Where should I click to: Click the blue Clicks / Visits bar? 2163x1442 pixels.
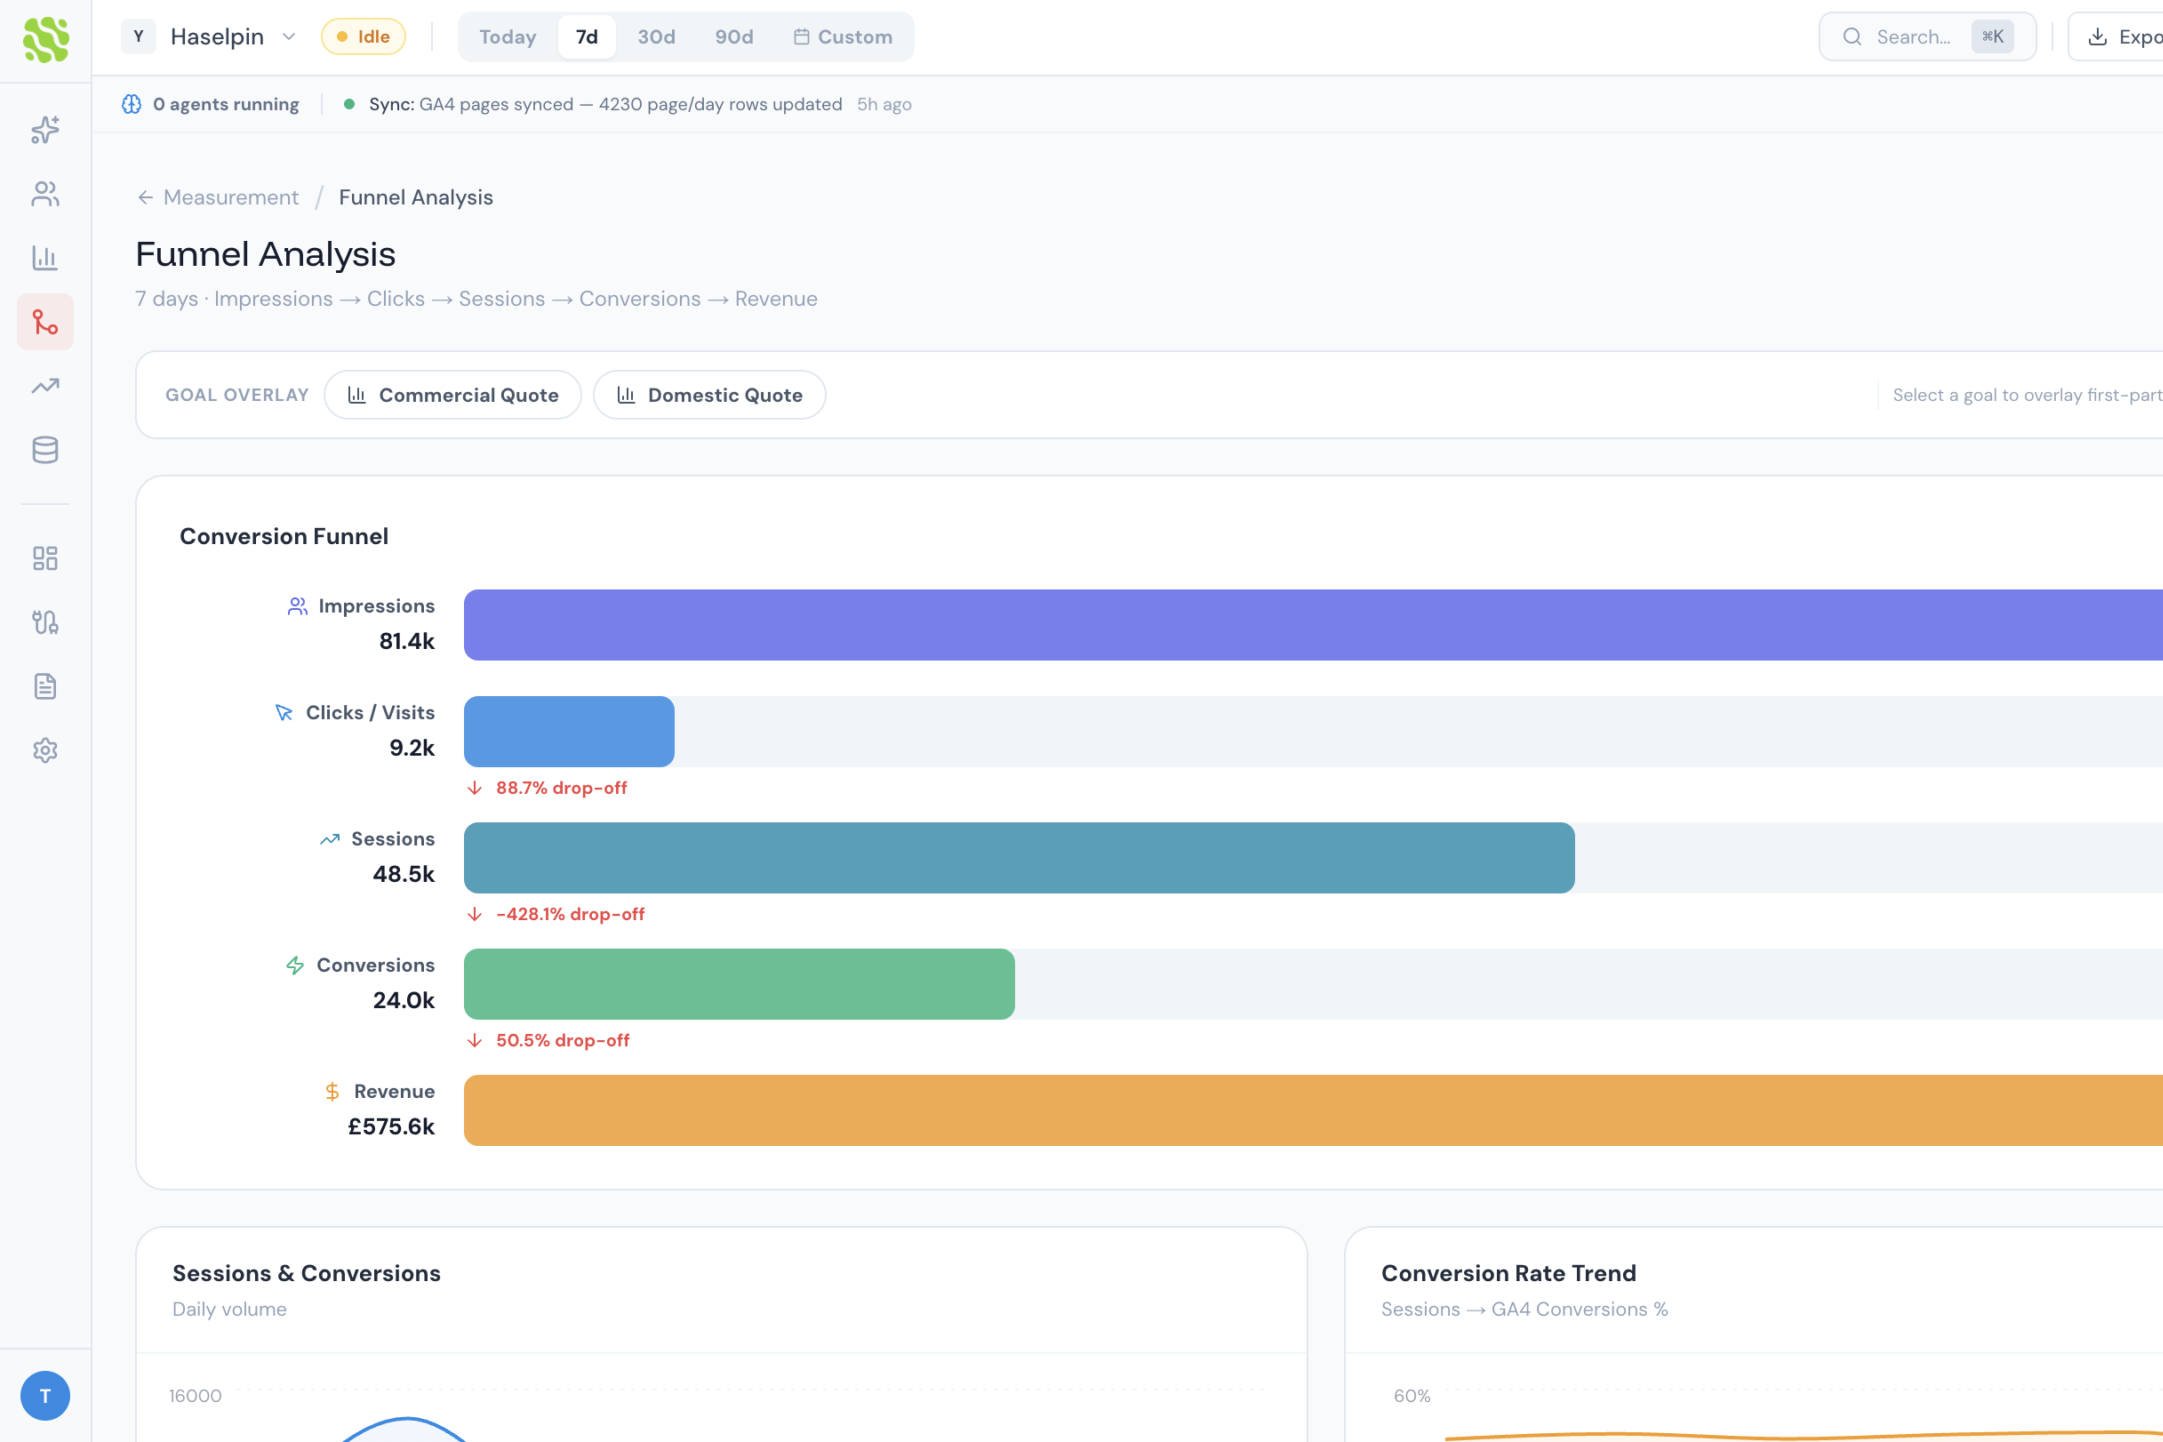point(569,731)
